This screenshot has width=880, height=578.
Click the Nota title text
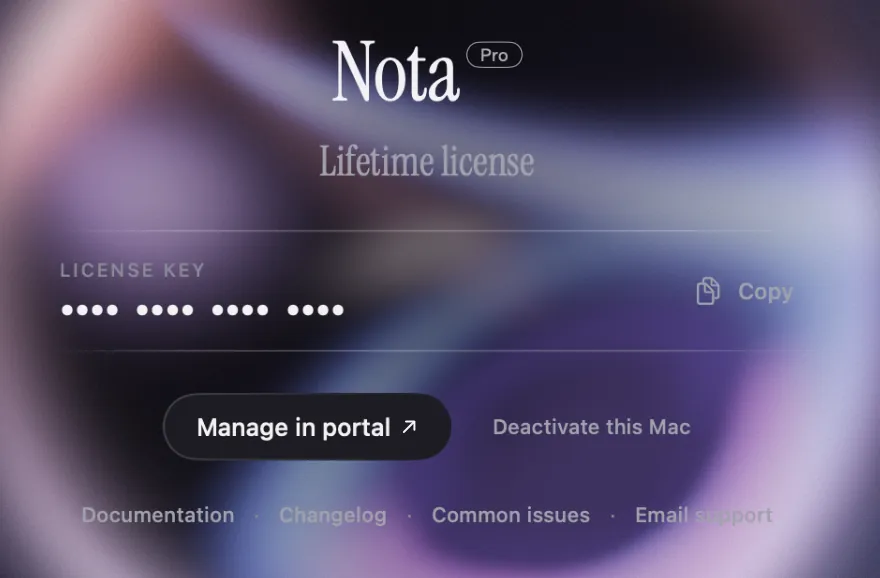pos(396,71)
